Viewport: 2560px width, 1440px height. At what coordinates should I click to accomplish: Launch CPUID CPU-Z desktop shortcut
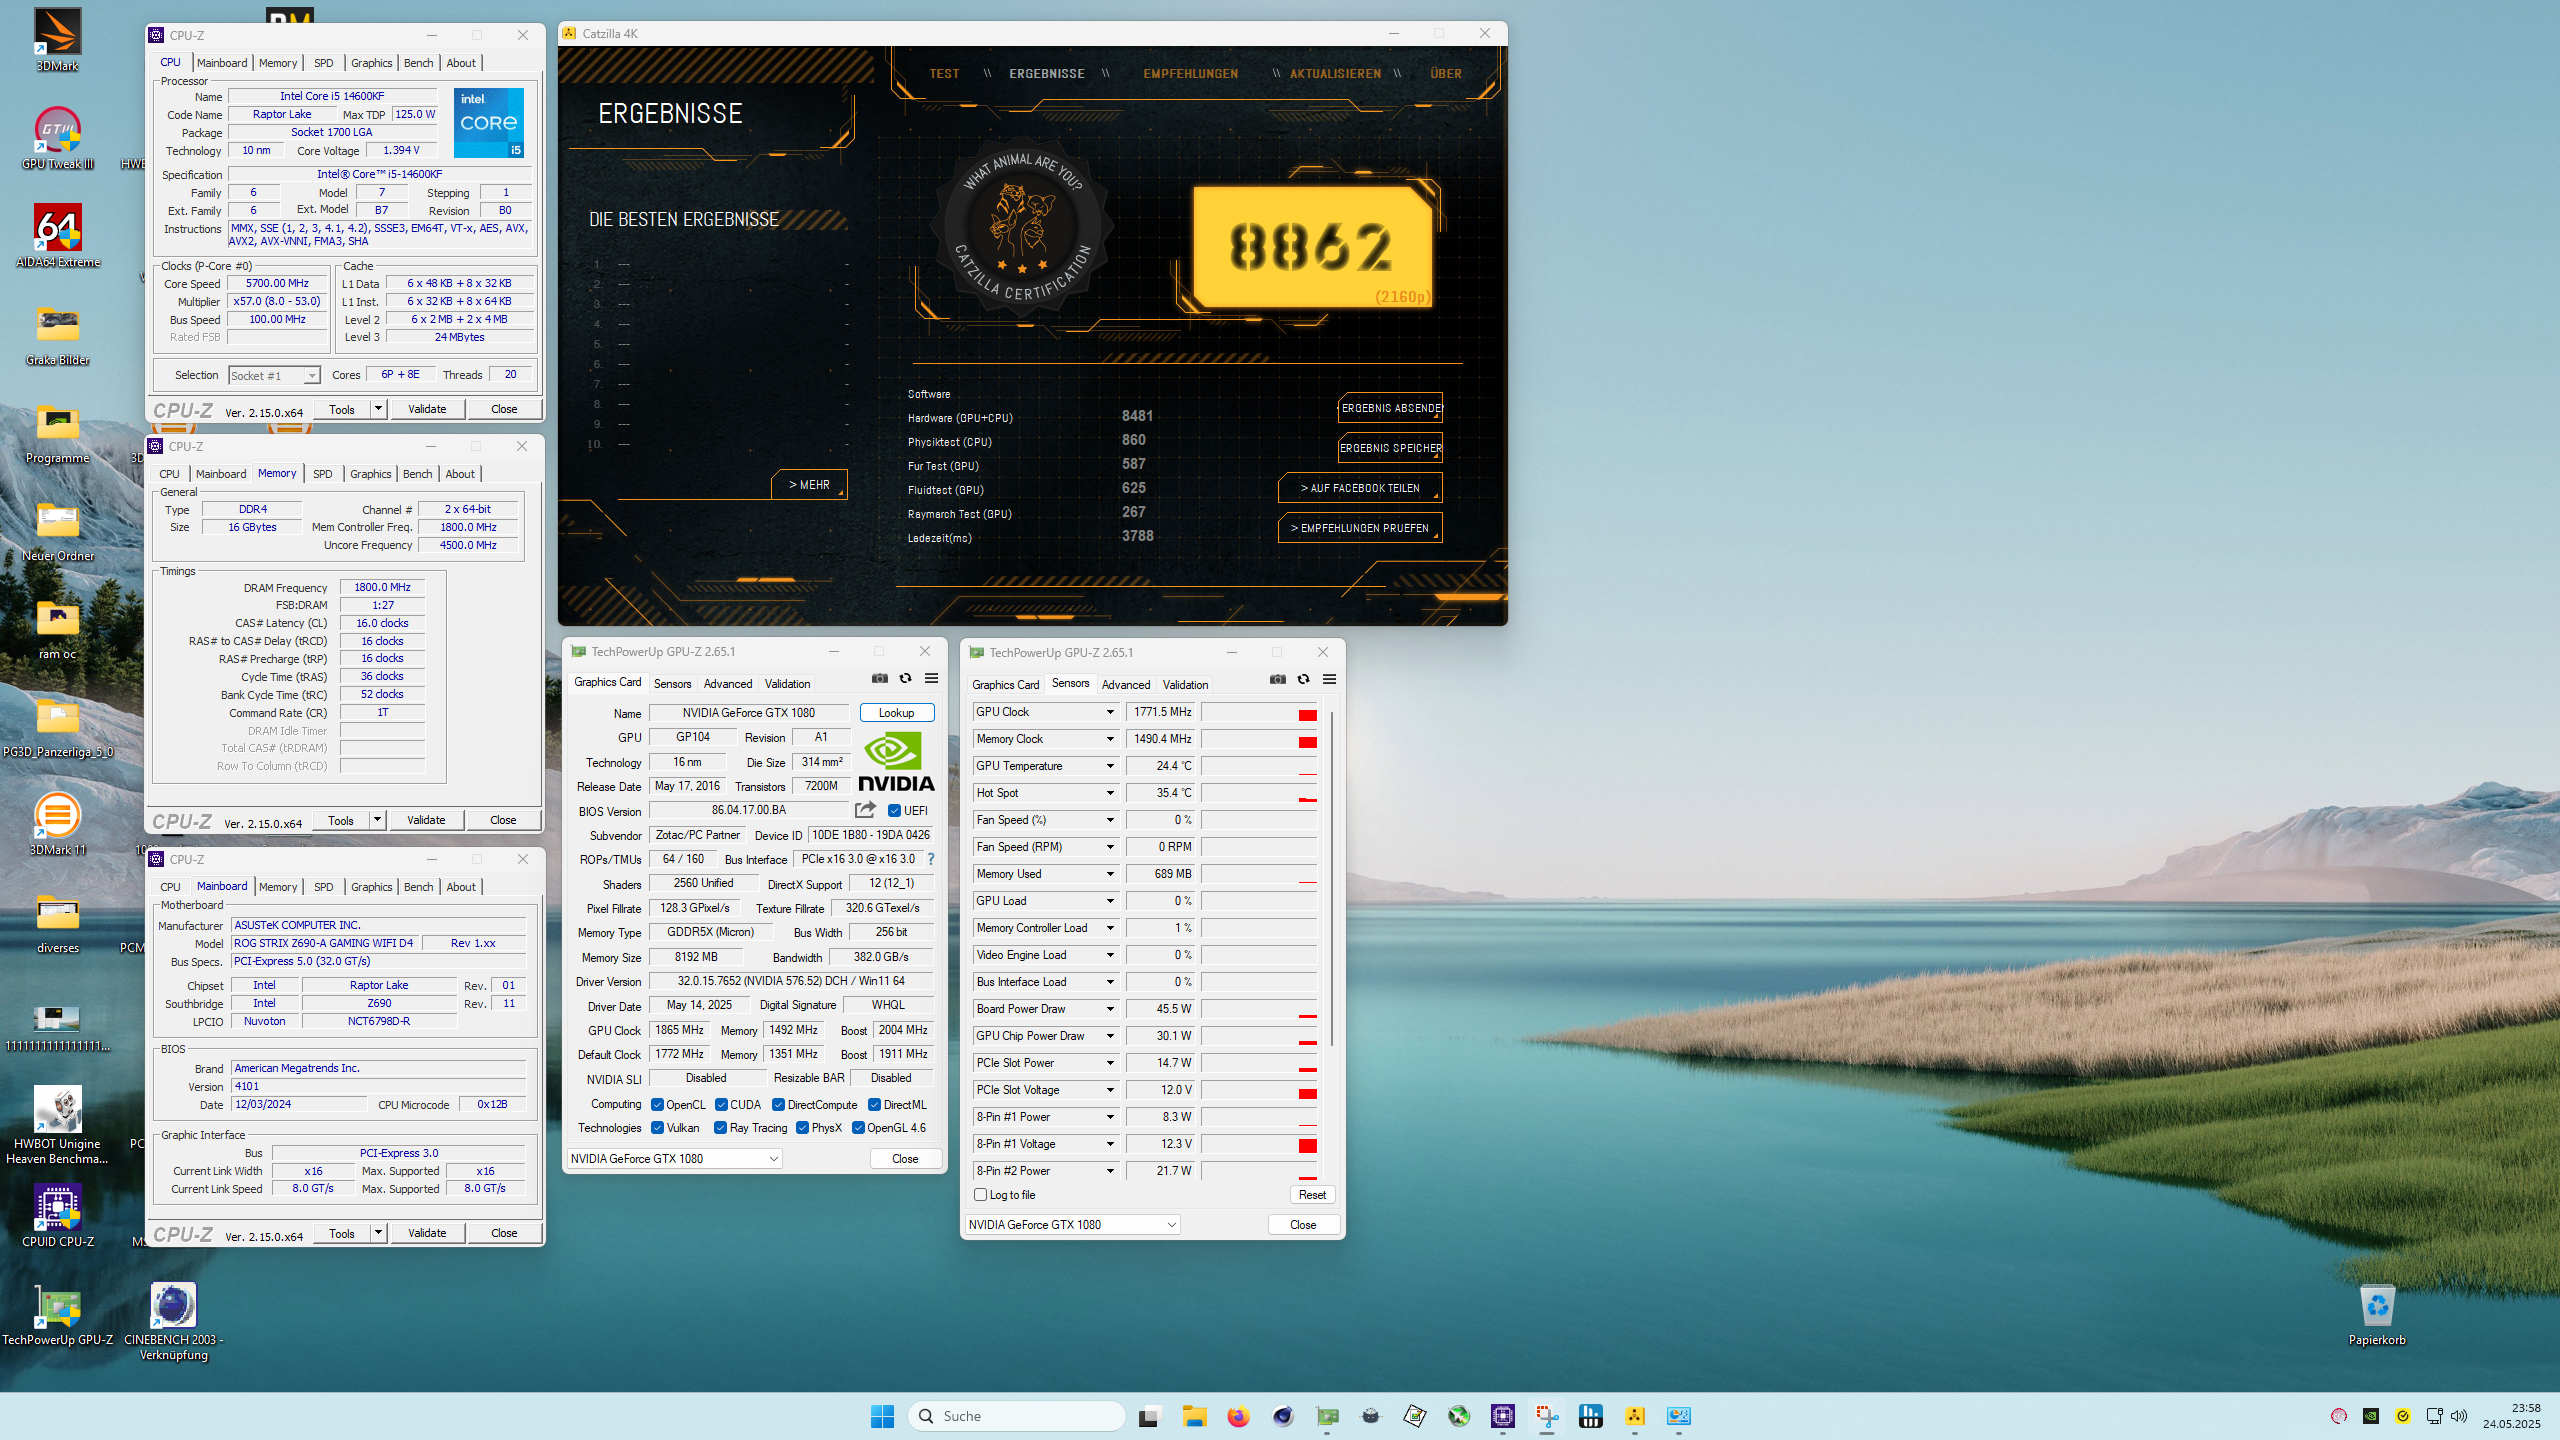click(57, 1216)
